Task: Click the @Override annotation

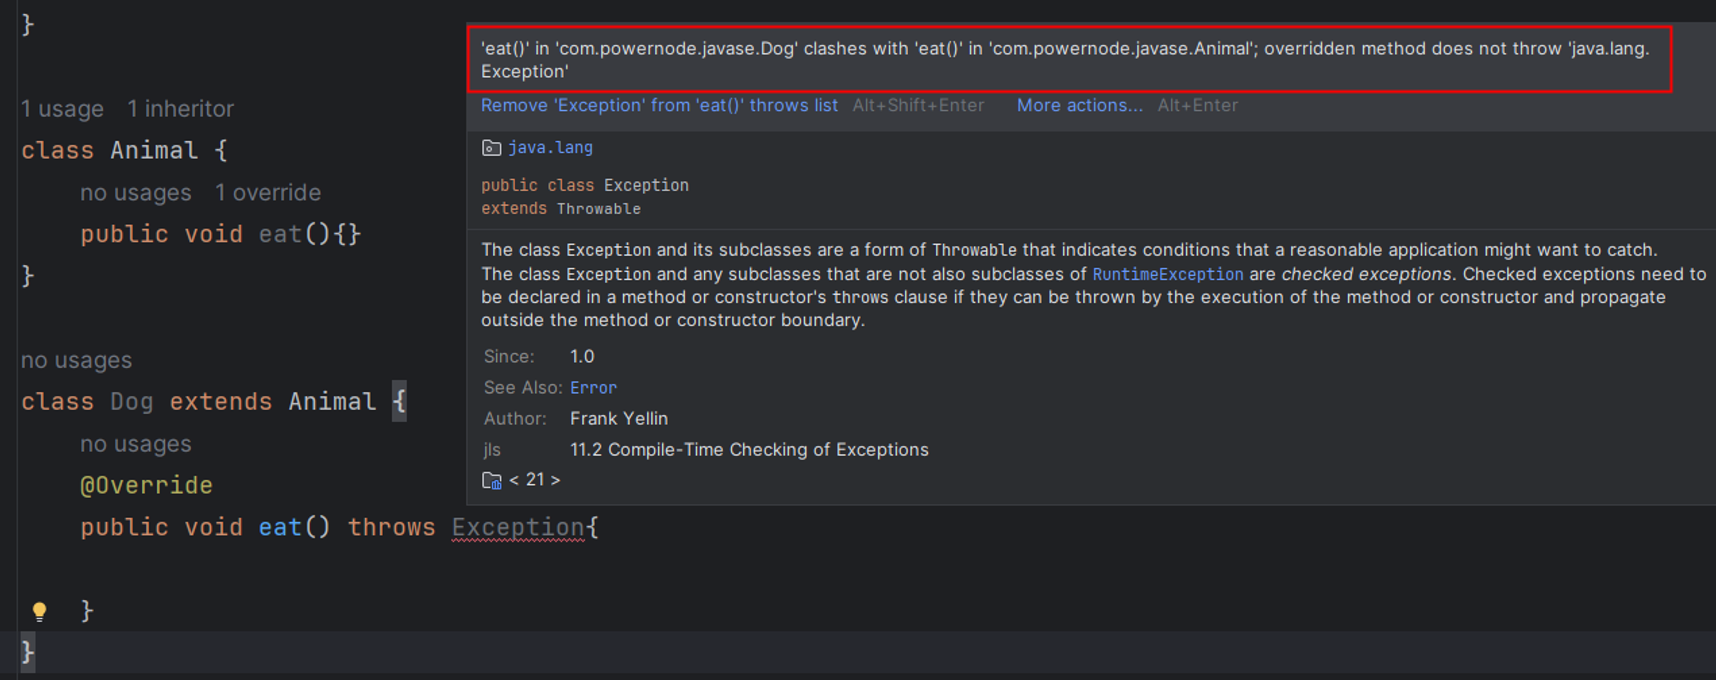Action: pyautogui.click(x=146, y=485)
